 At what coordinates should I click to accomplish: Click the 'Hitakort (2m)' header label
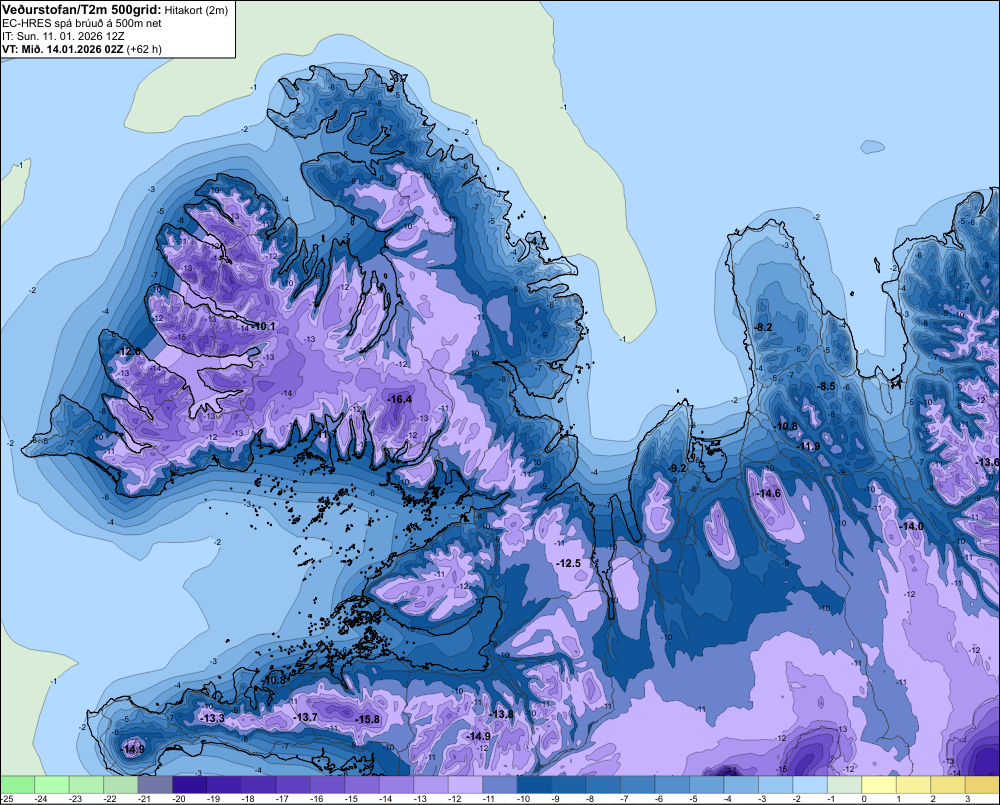(x=195, y=10)
